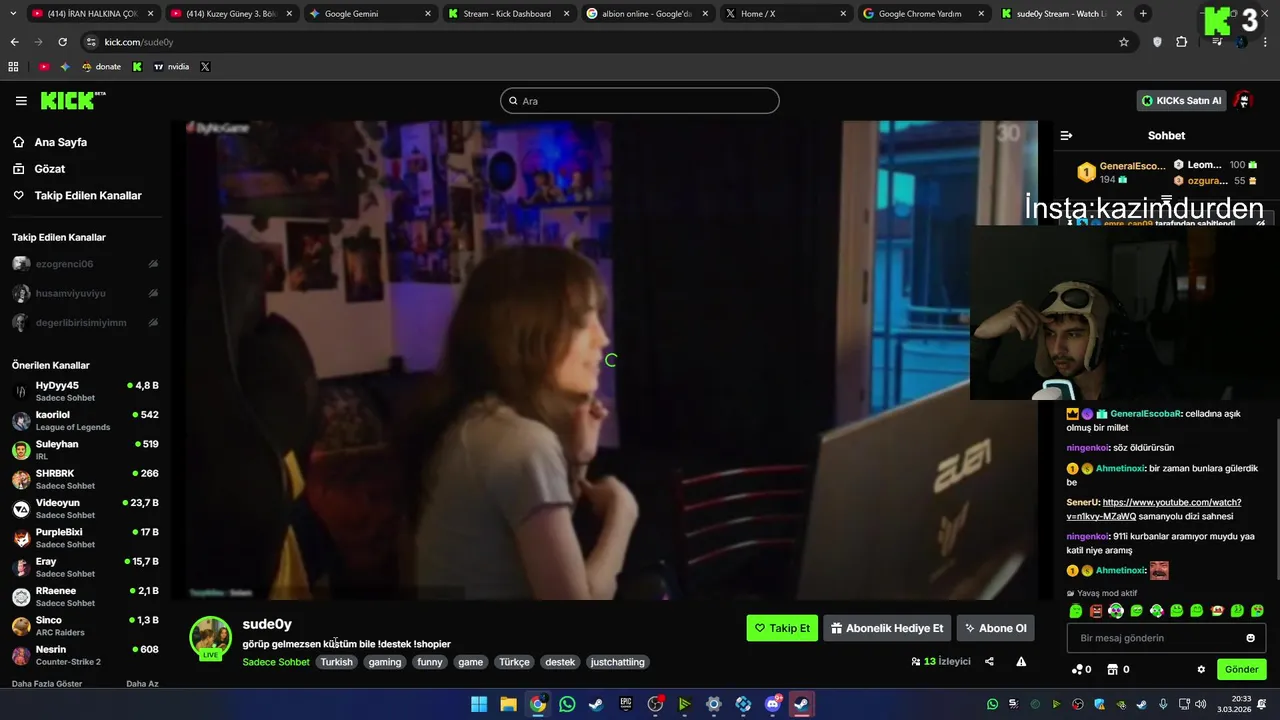This screenshot has width=1280, height=720.
Task: Expand more recommended channels with Daha Fazla Göster
Action: (x=47, y=684)
